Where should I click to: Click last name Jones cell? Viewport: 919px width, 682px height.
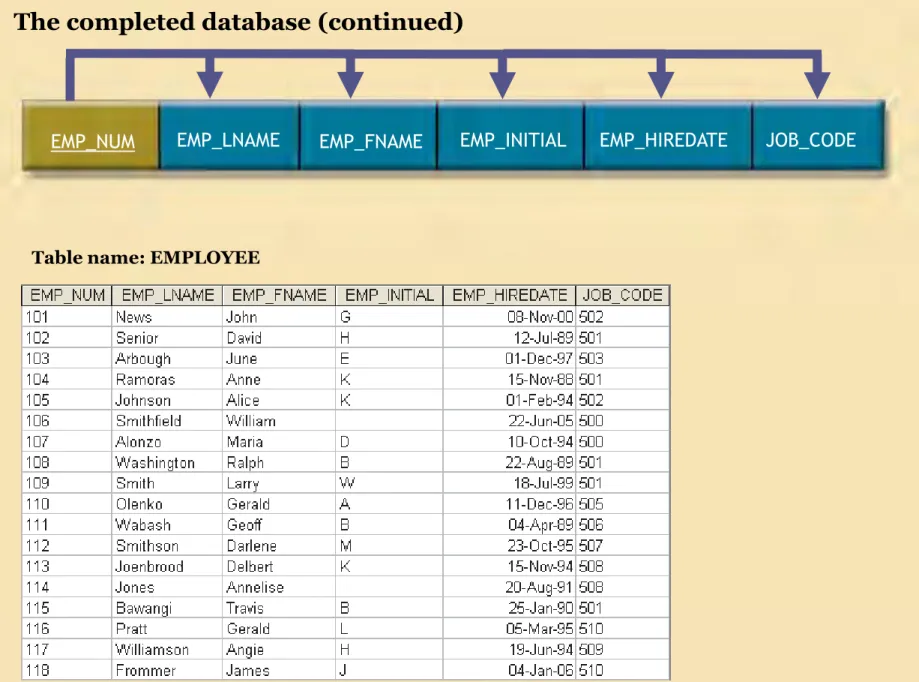167,588
